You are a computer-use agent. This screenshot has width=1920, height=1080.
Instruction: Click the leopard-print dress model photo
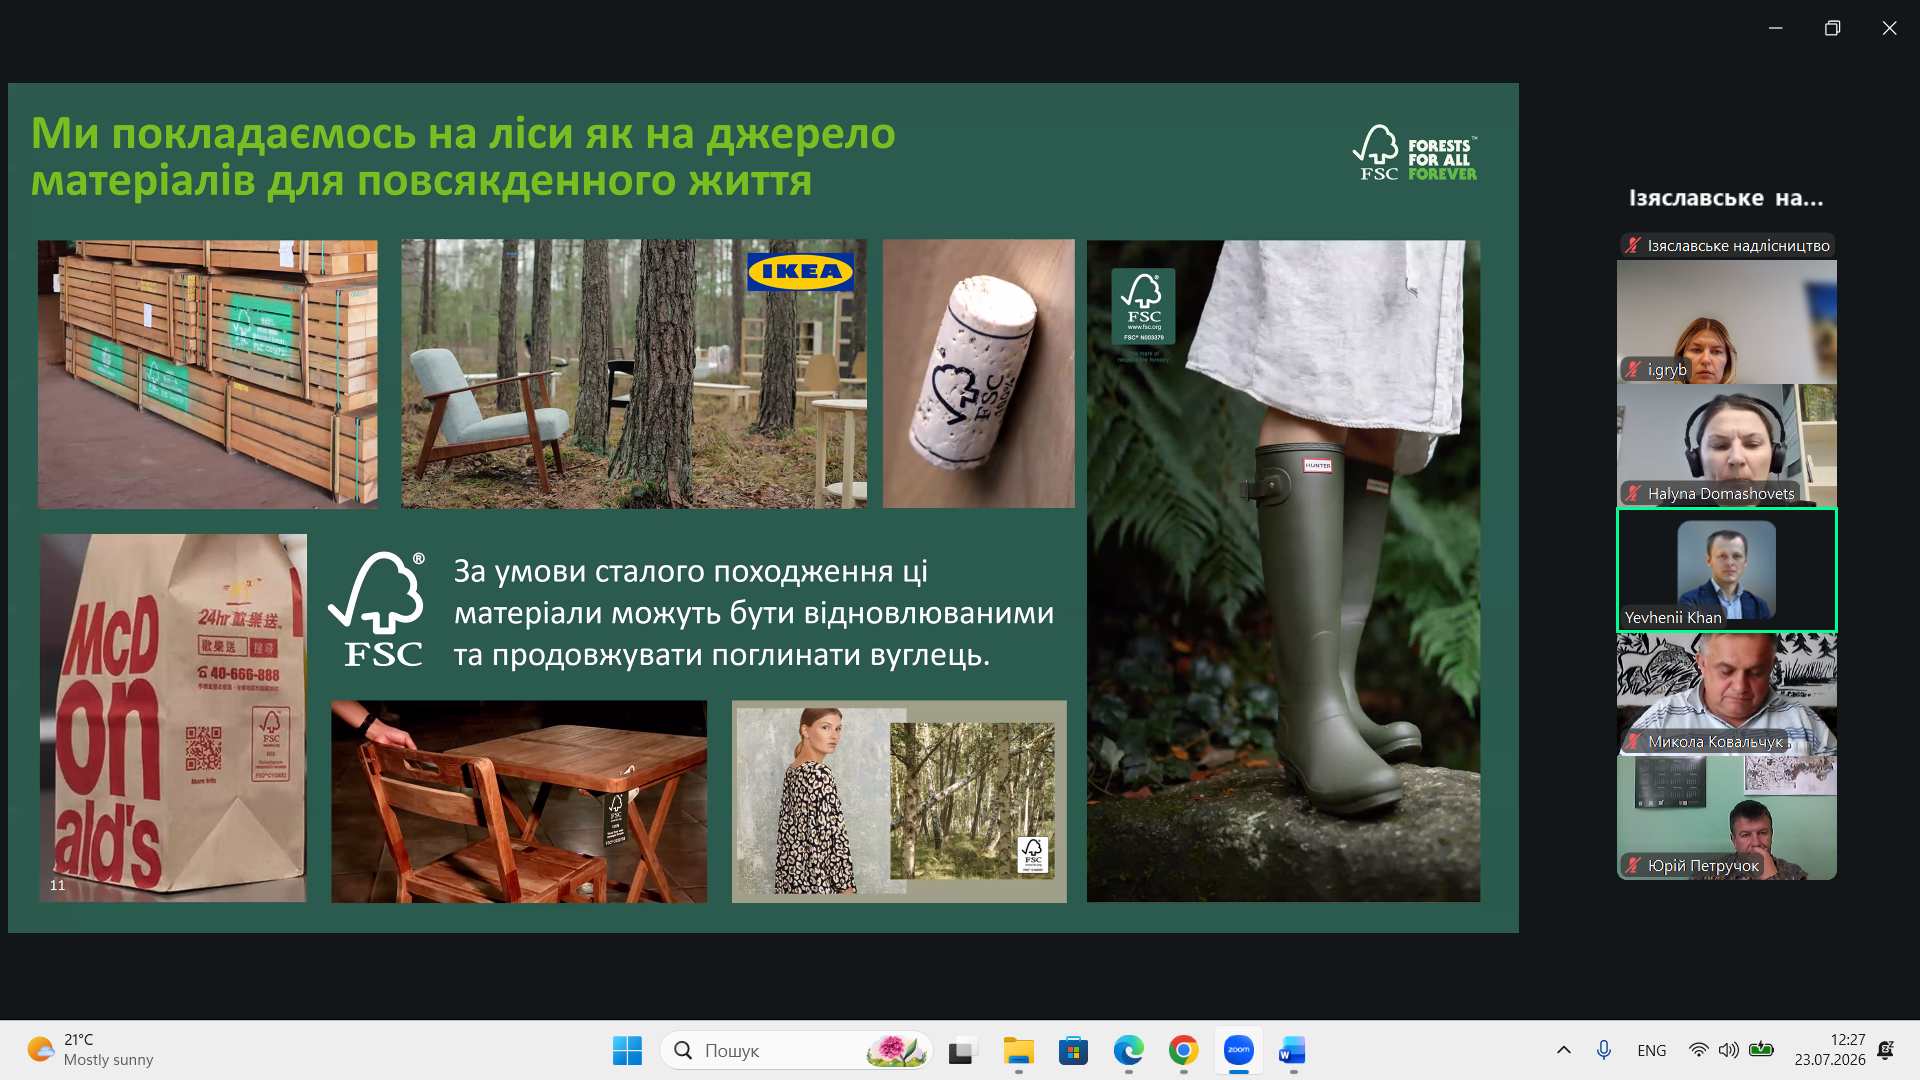(x=899, y=802)
